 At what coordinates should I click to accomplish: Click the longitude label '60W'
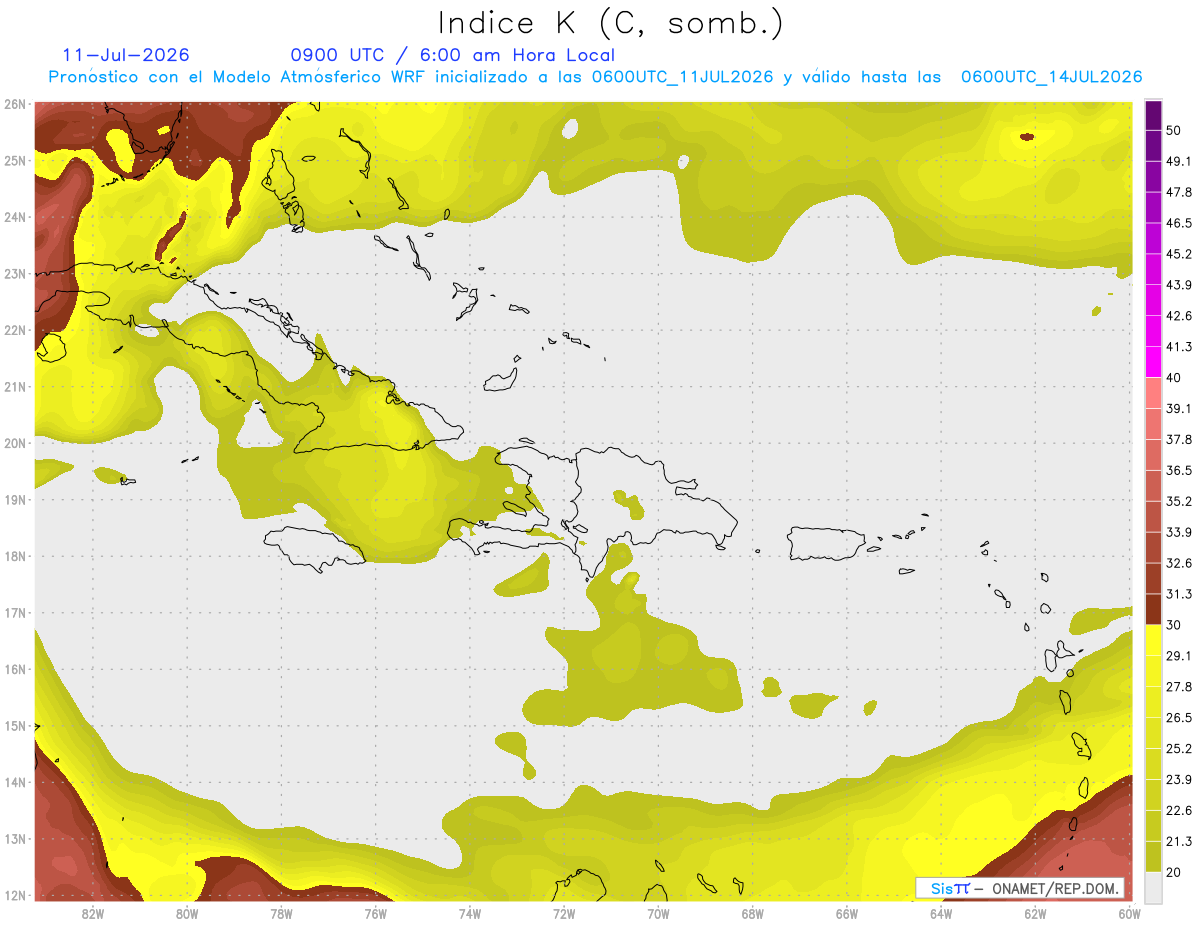tap(1129, 914)
